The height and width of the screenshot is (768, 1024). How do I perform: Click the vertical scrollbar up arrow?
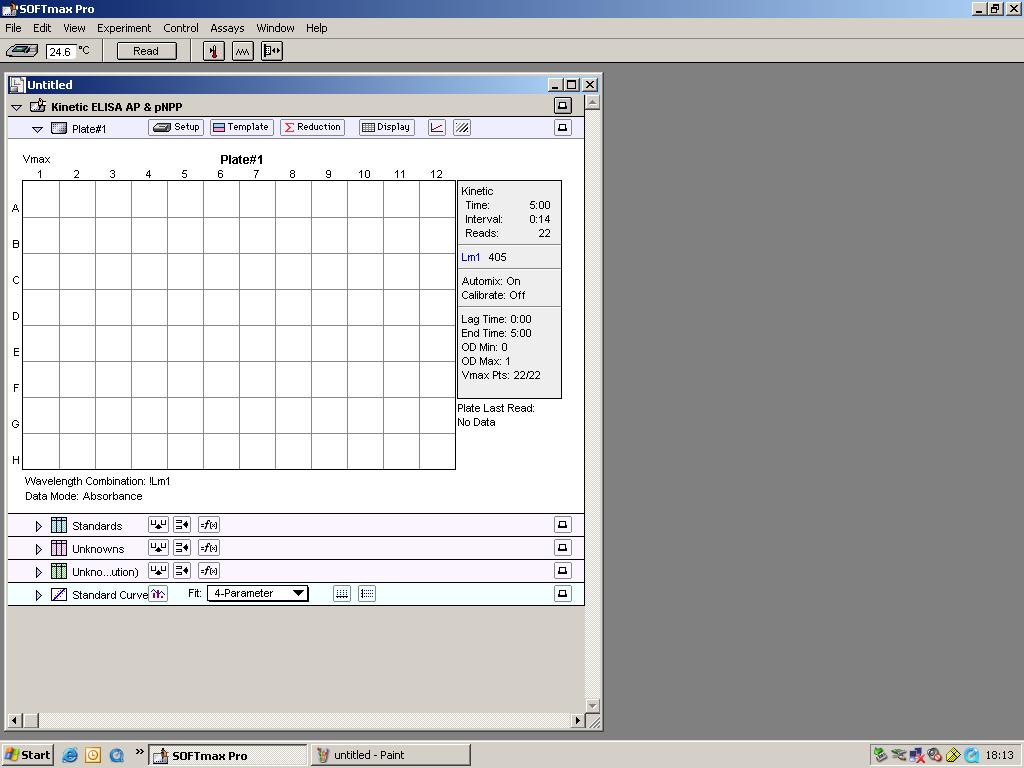click(x=592, y=102)
